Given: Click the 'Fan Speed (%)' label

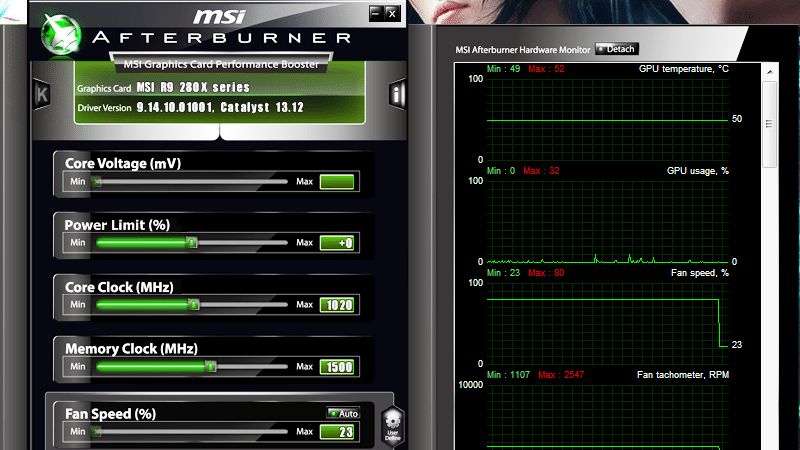Looking at the screenshot, I should coord(110,414).
